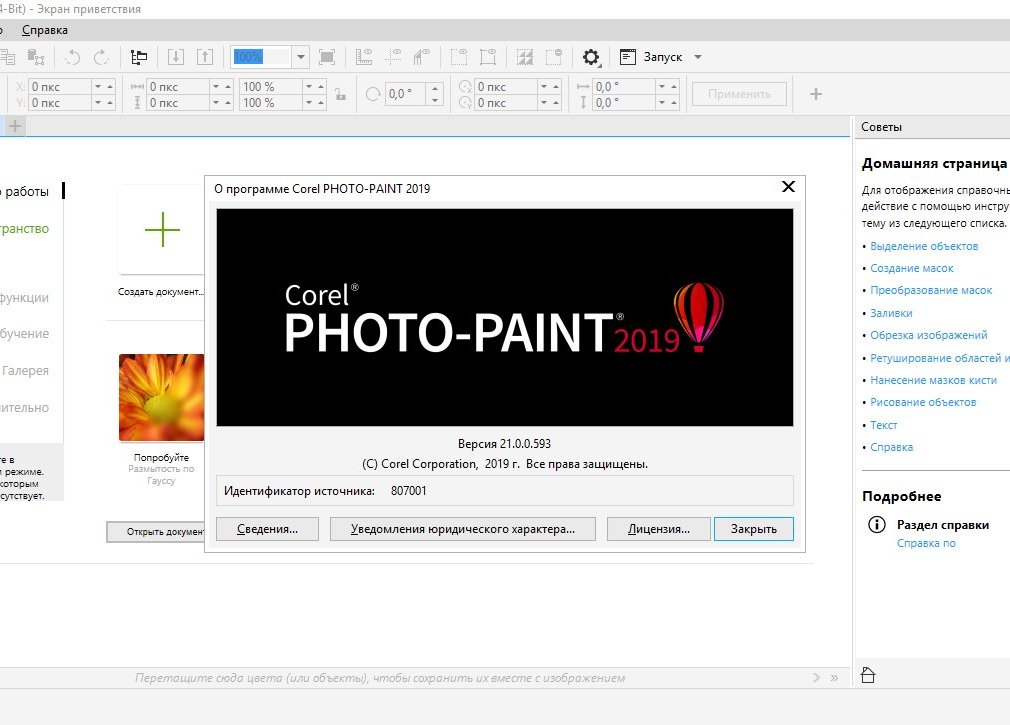The width and height of the screenshot is (1010, 725).
Task: Click the plus icon right of Применить
Action: click(815, 94)
